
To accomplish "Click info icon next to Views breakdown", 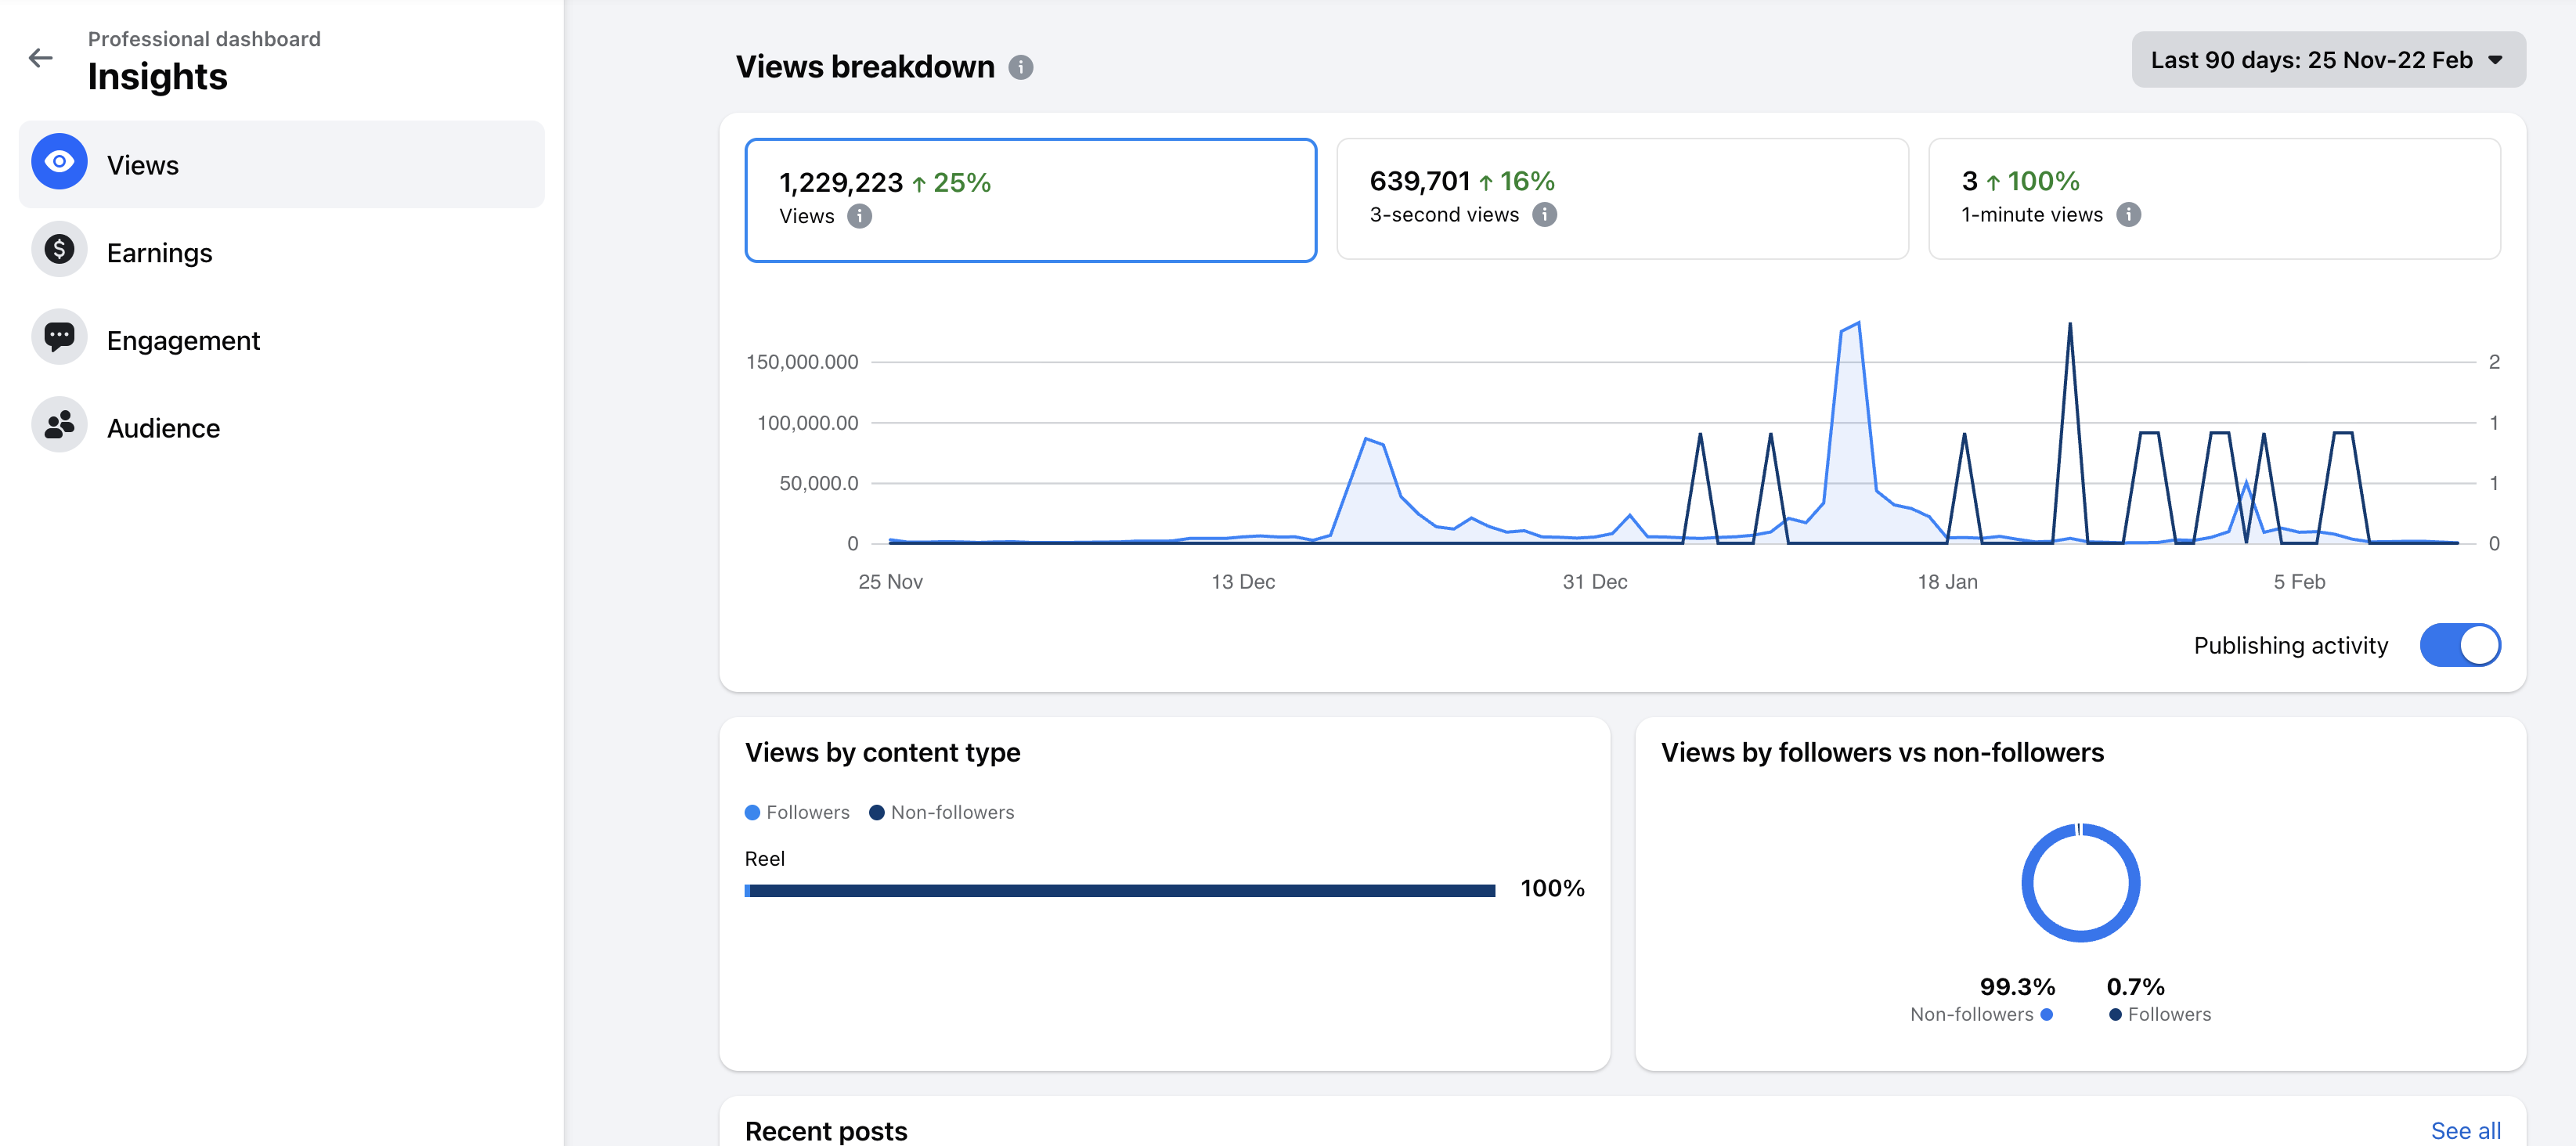I will click(x=1020, y=68).
